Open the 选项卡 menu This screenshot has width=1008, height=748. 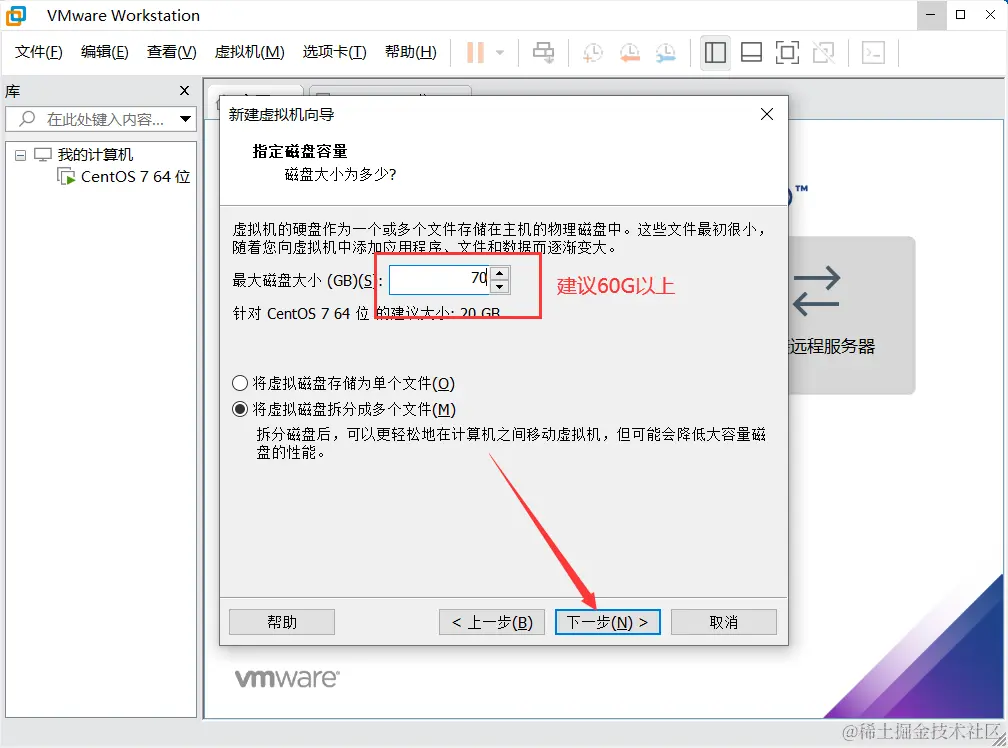tap(334, 52)
